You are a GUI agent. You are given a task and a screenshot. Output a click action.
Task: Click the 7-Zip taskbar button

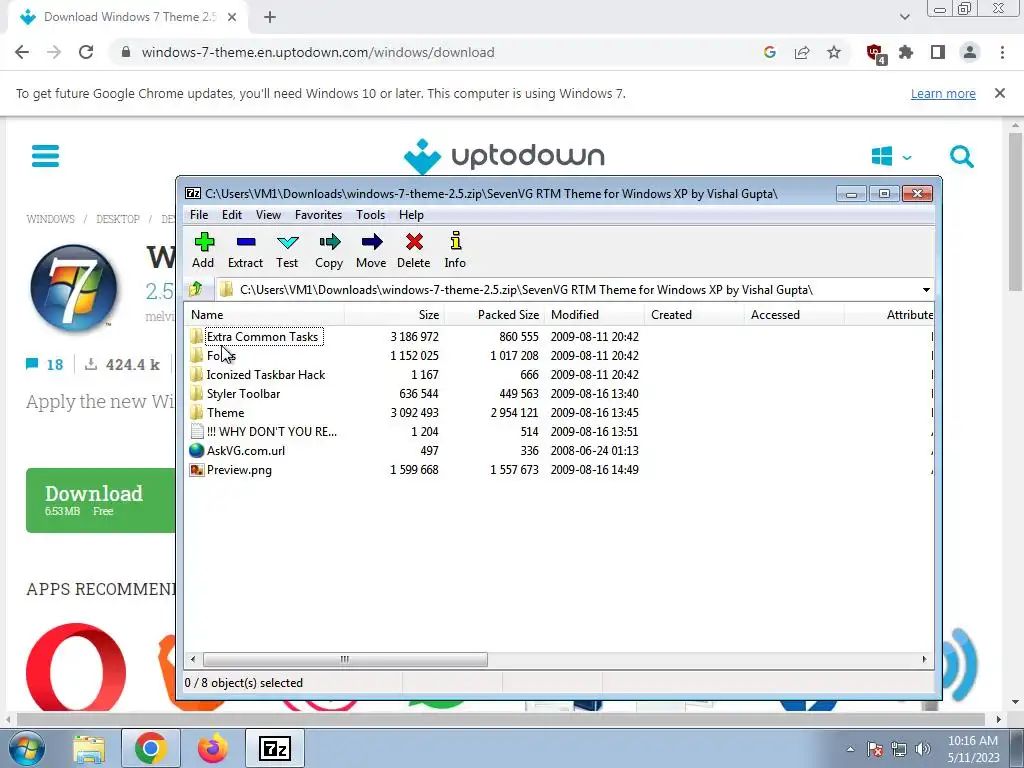pyautogui.click(x=275, y=748)
